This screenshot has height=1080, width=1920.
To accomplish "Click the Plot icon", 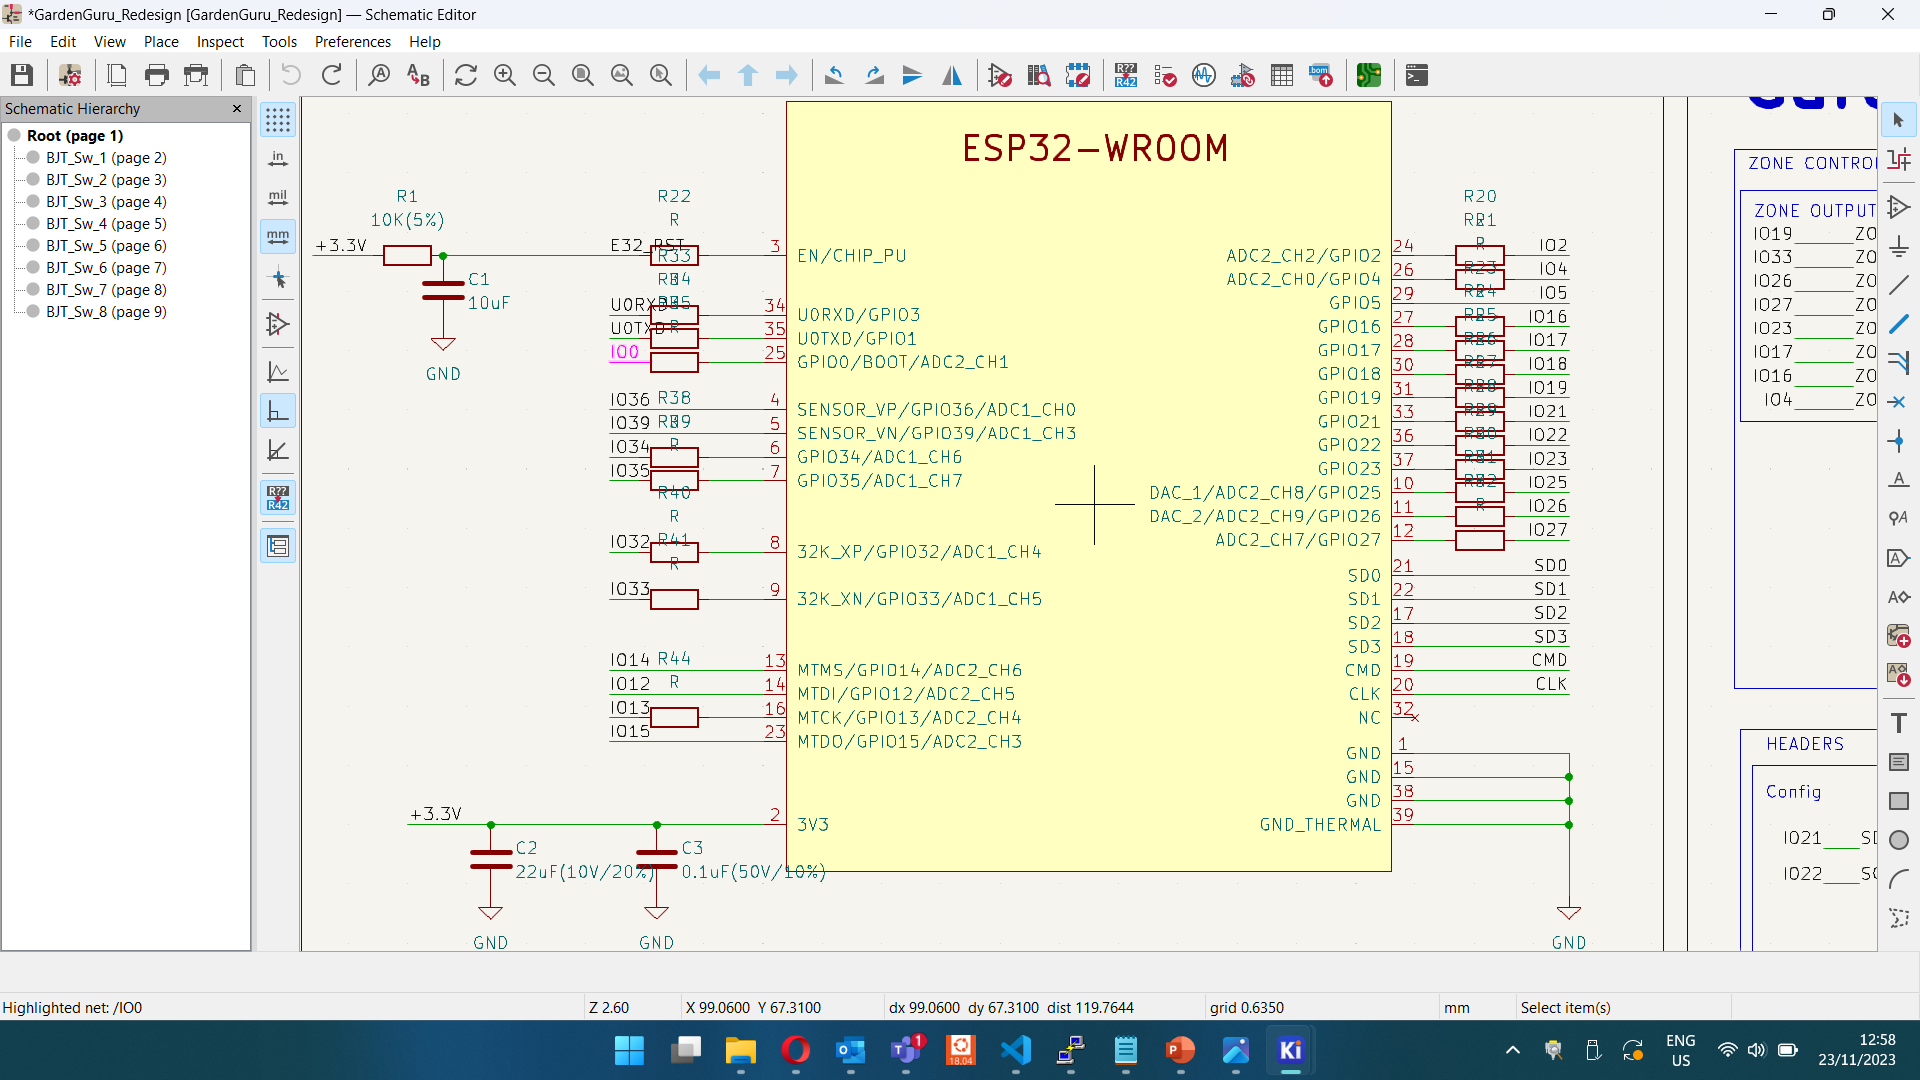I will pos(197,75).
